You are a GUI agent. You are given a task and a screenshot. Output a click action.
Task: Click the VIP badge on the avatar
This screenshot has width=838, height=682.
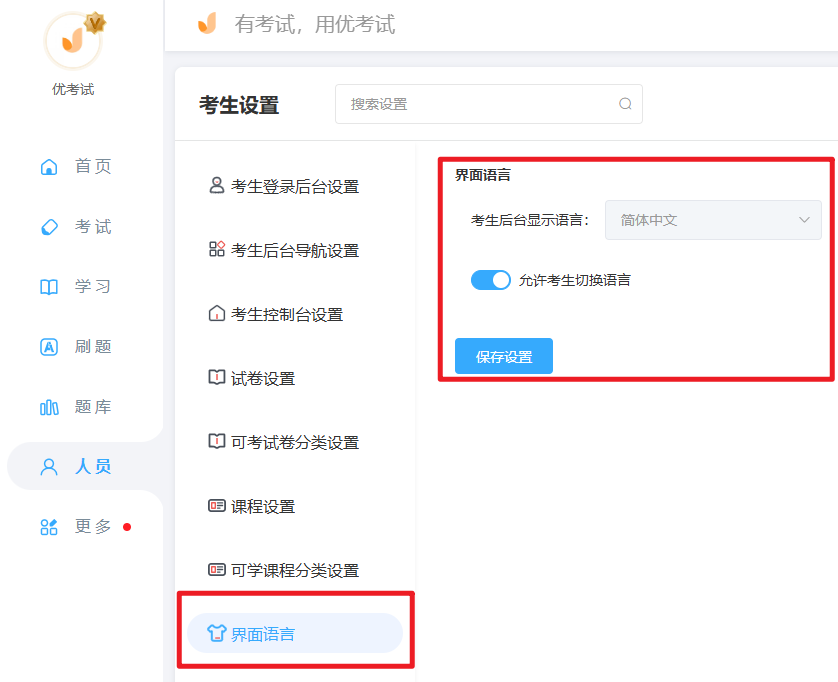click(95, 23)
